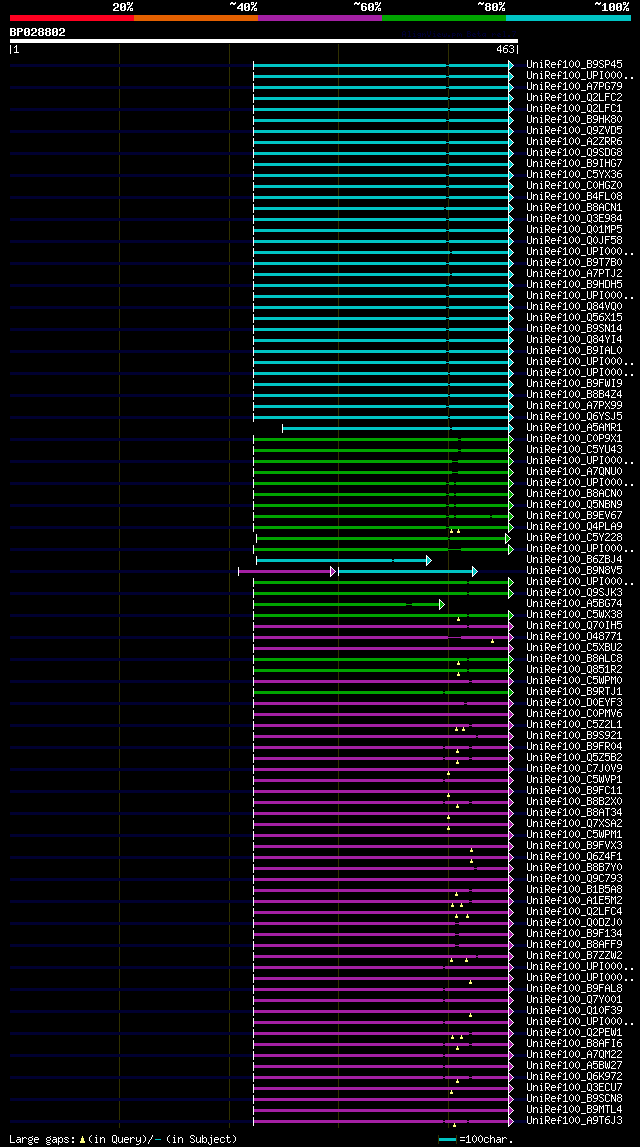Click the short cyan bar of B6ZBJ4
The width and height of the screenshot is (640, 1147).
click(x=344, y=560)
